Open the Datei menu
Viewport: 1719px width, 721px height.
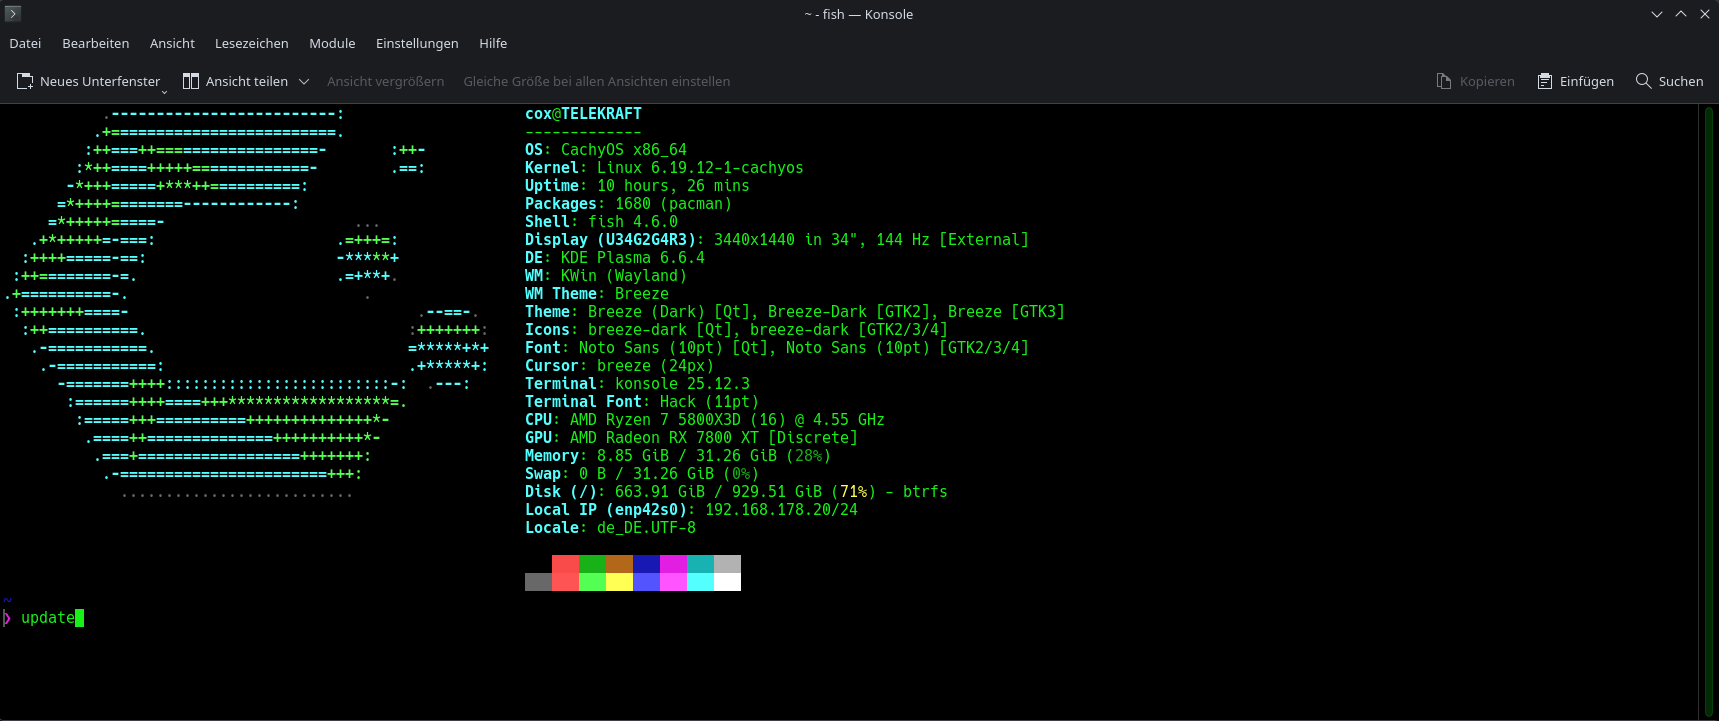[25, 43]
